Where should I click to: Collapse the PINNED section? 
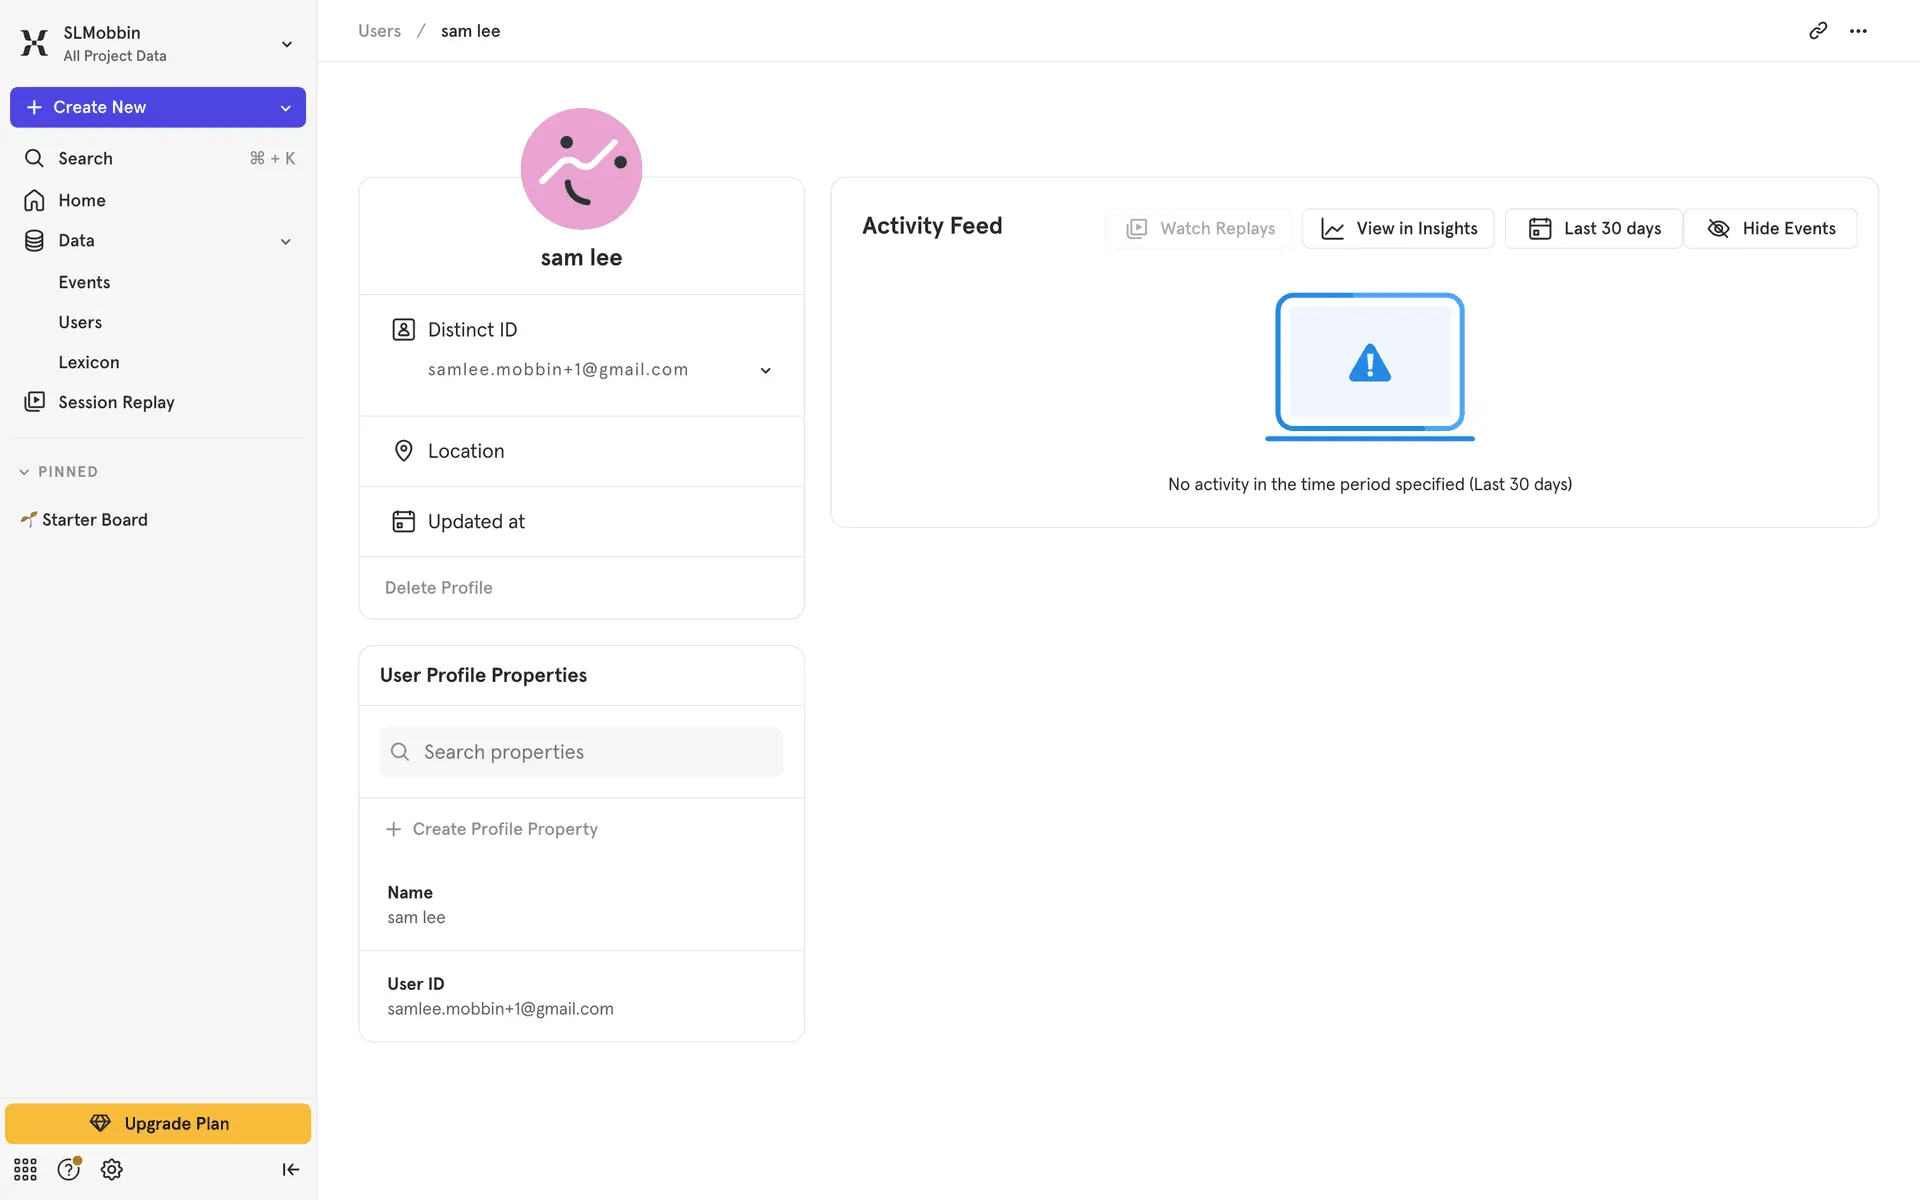(x=24, y=472)
